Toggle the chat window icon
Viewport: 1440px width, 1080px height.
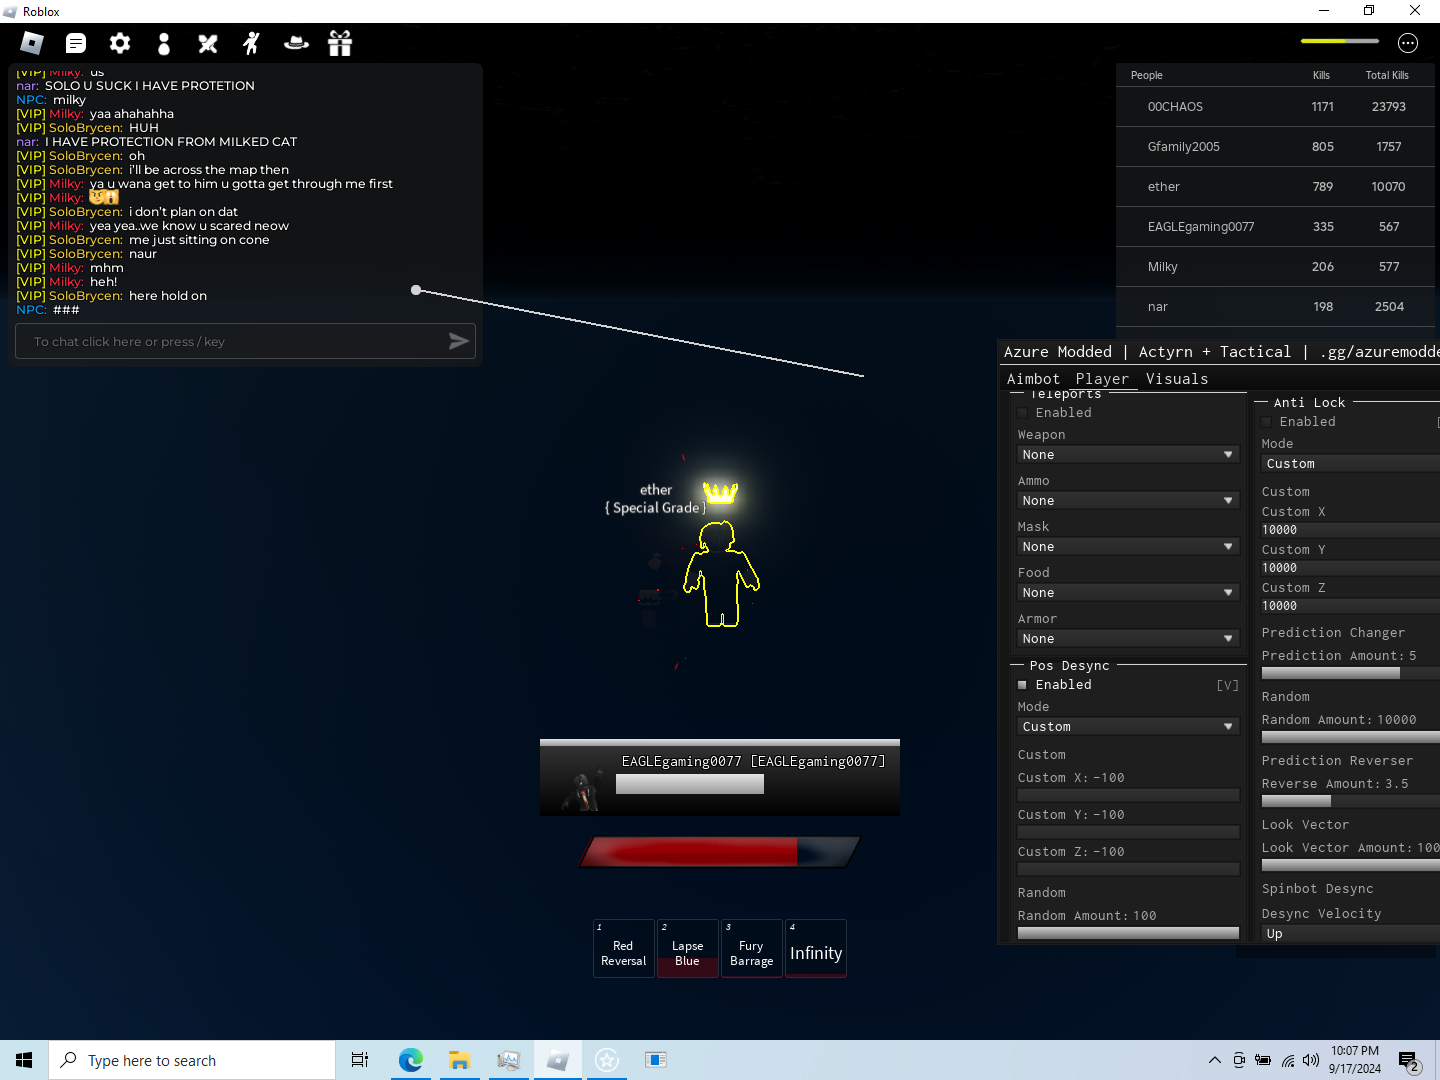[x=76, y=43]
